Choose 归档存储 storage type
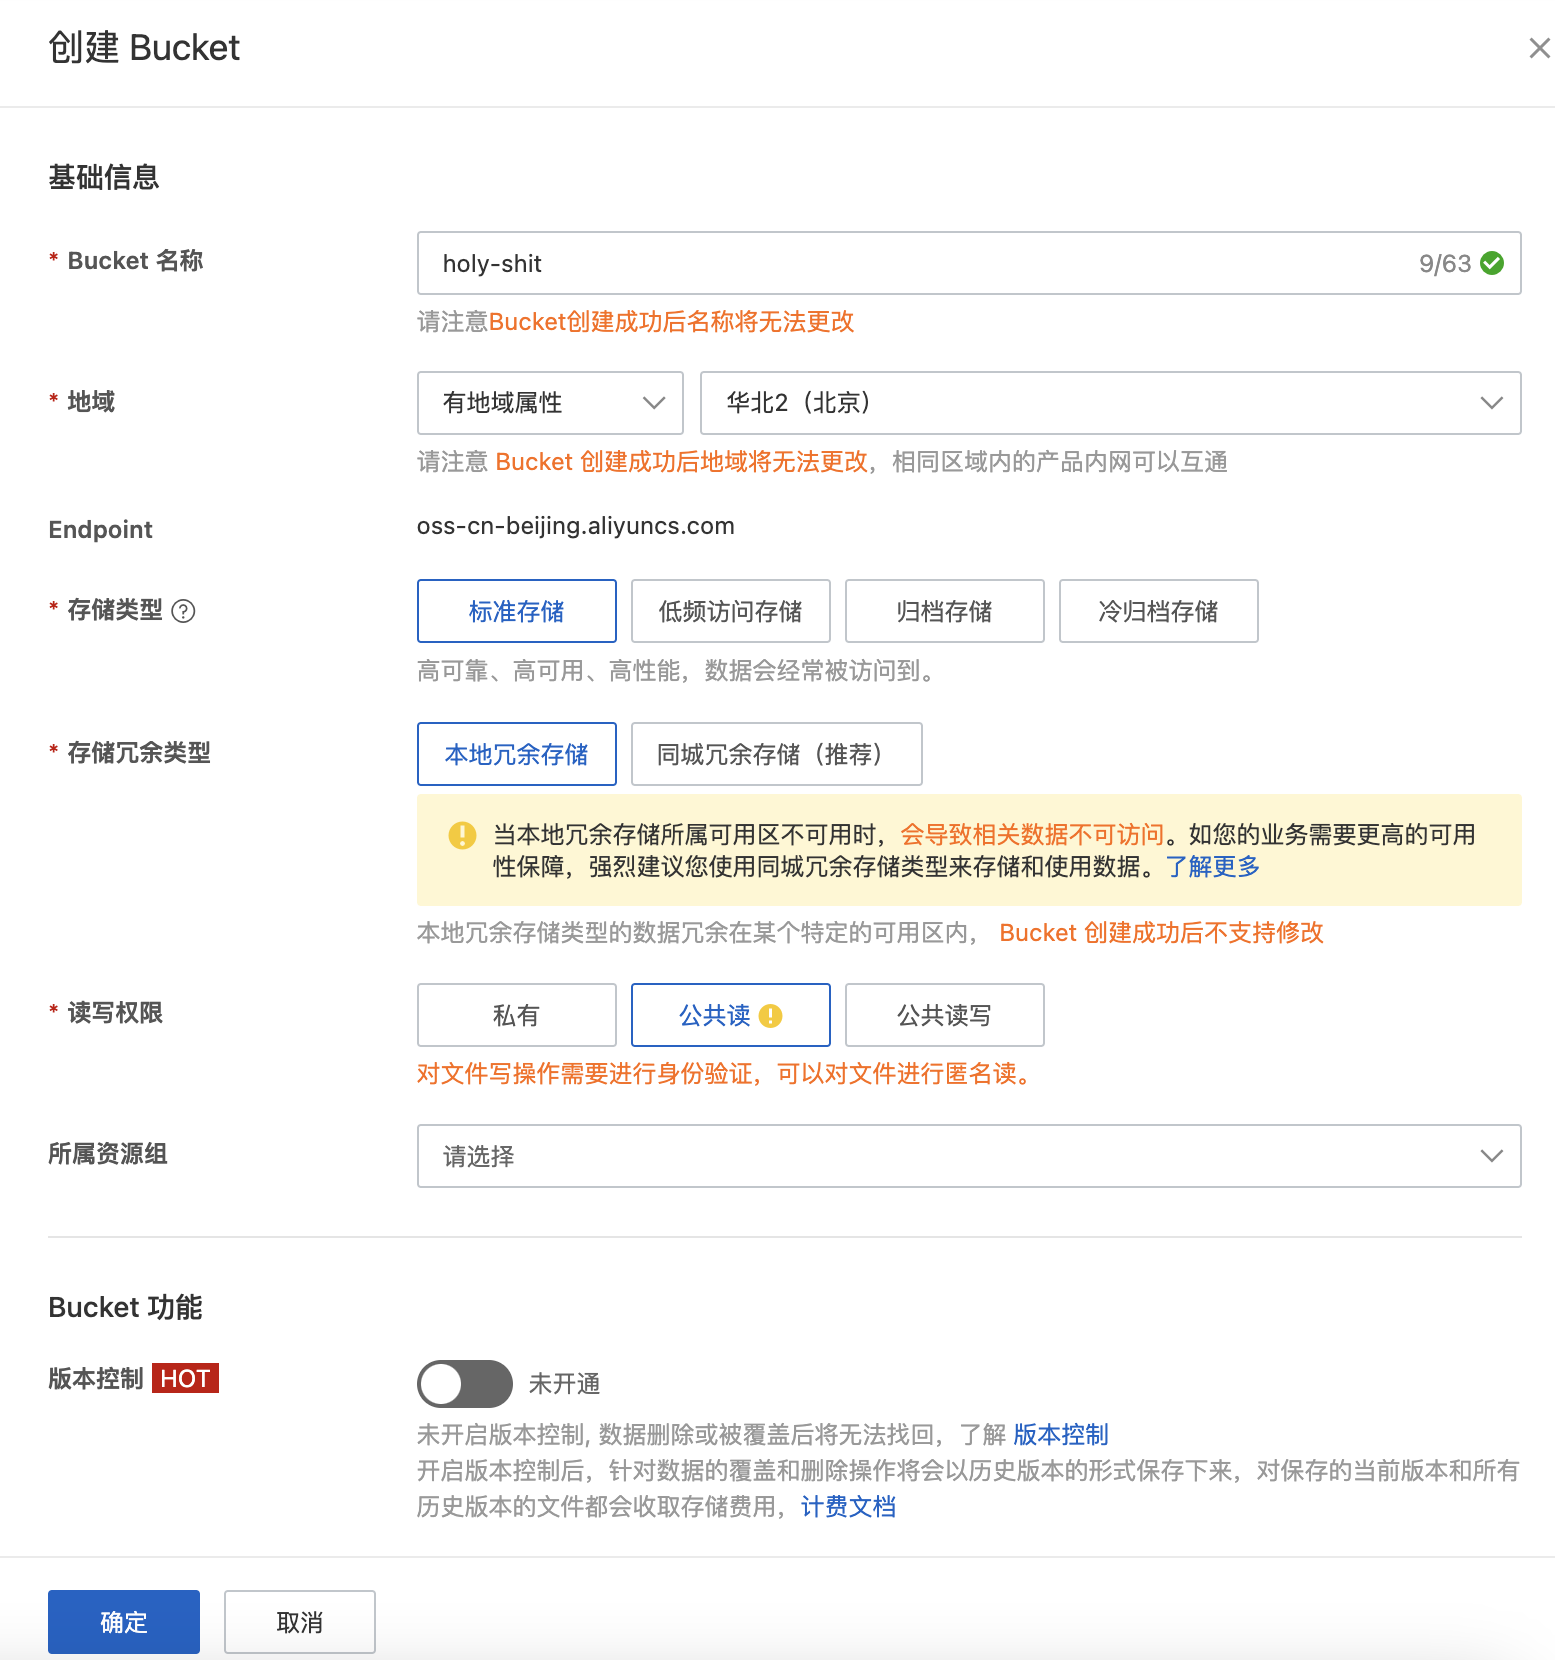The height and width of the screenshot is (1660, 1555). pos(944,611)
